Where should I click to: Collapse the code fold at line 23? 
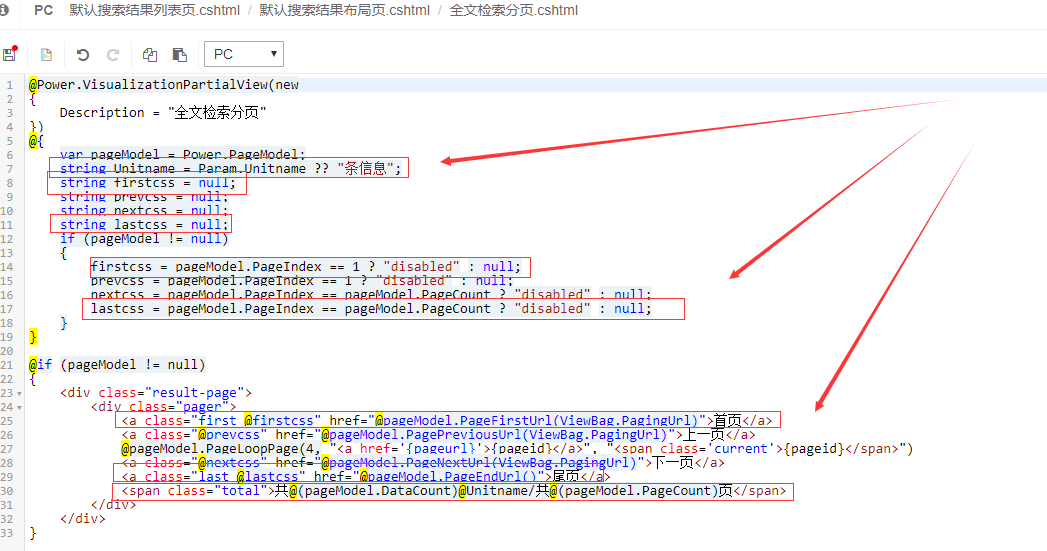19,393
